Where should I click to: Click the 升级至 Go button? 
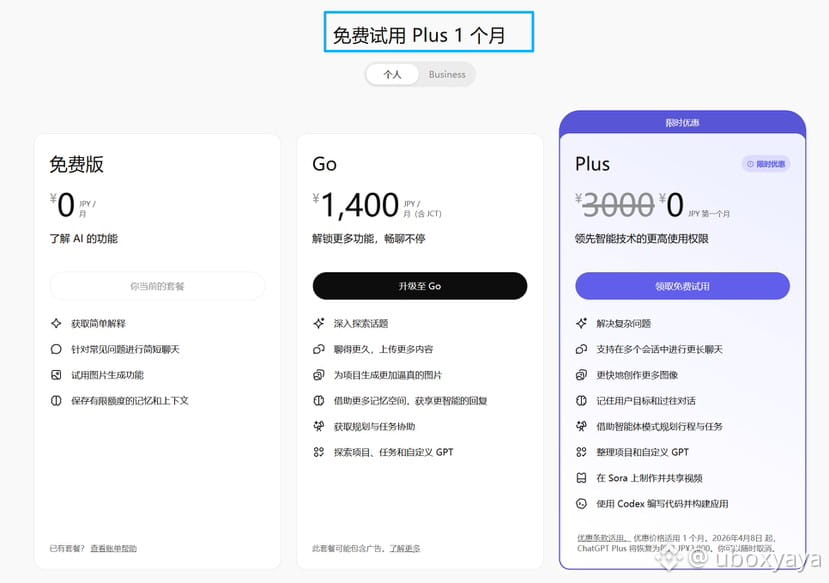coord(420,286)
